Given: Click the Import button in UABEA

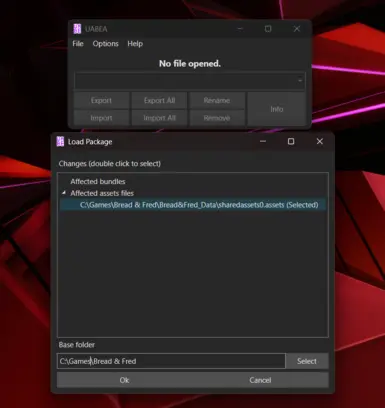Looking at the screenshot, I should pos(101,118).
